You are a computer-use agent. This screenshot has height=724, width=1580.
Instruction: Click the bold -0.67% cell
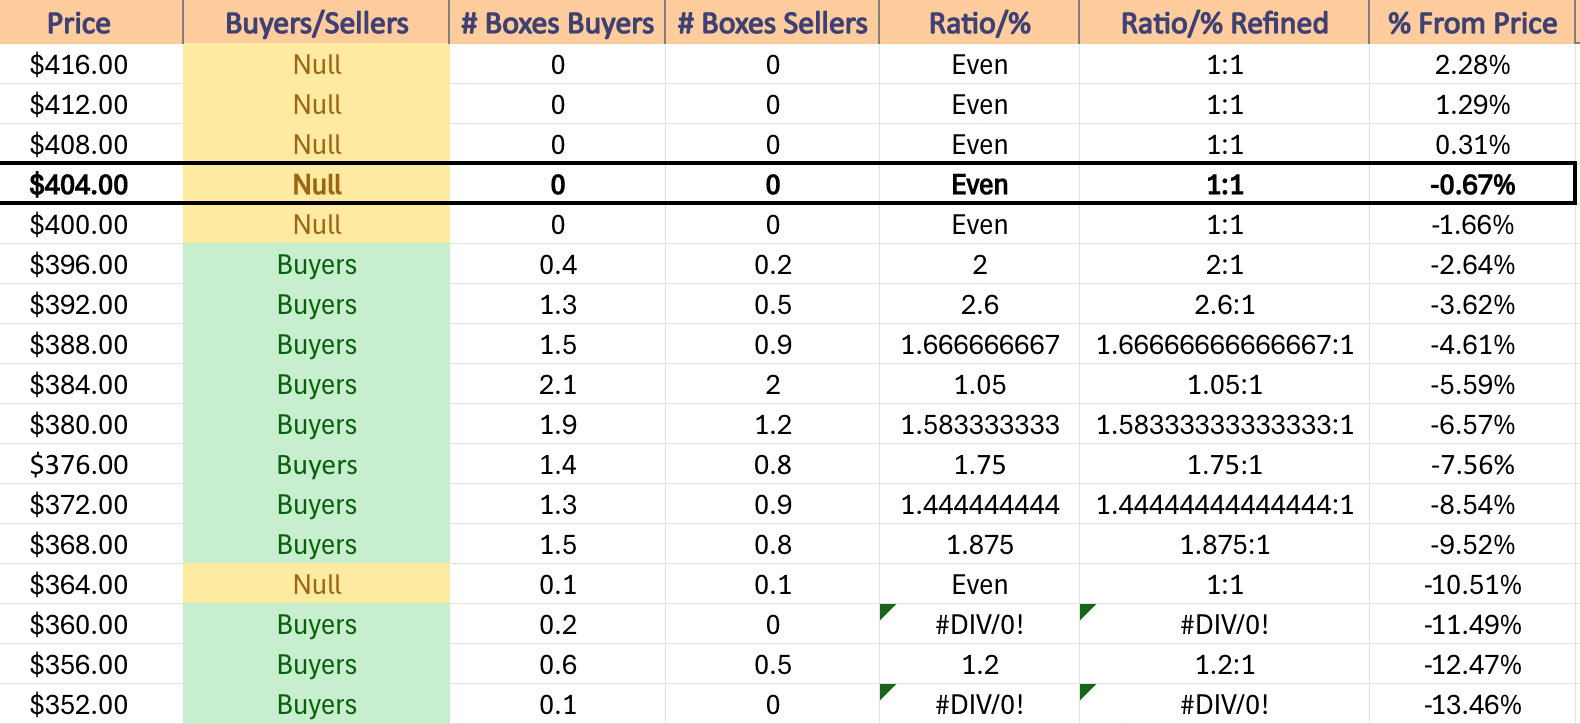tap(1472, 185)
